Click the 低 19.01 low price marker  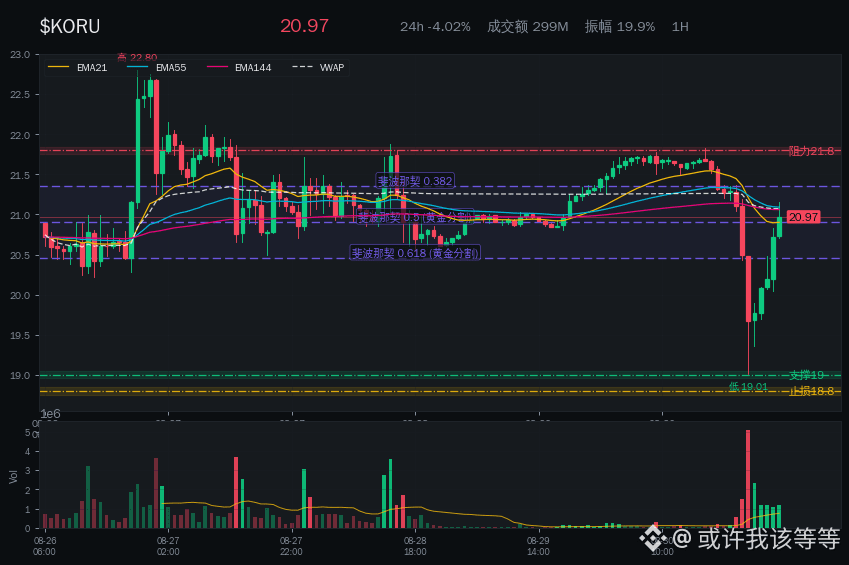tap(748, 386)
